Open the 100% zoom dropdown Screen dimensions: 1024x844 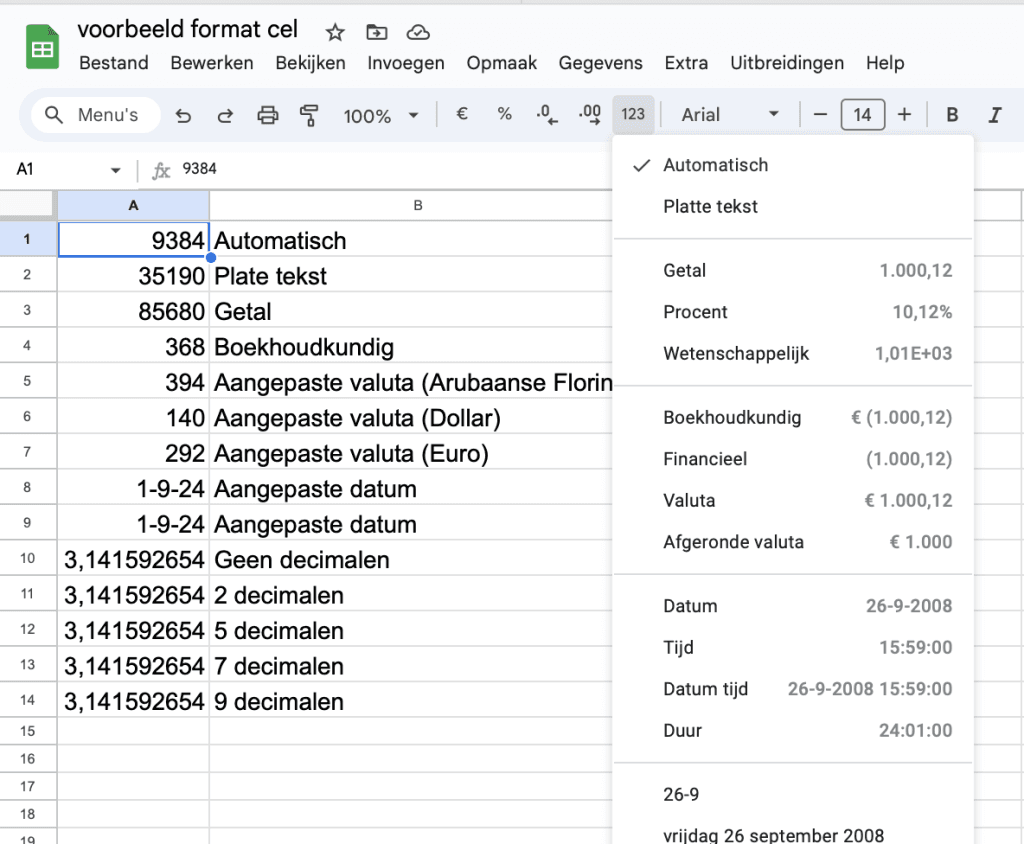point(381,115)
